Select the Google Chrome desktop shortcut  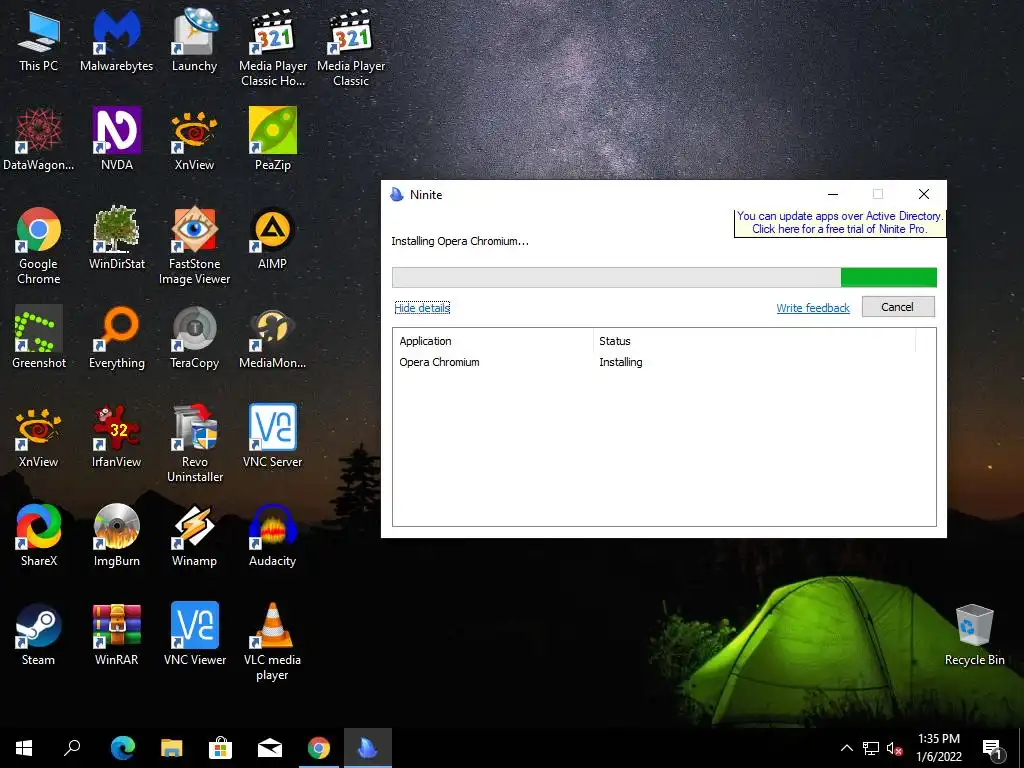point(39,246)
